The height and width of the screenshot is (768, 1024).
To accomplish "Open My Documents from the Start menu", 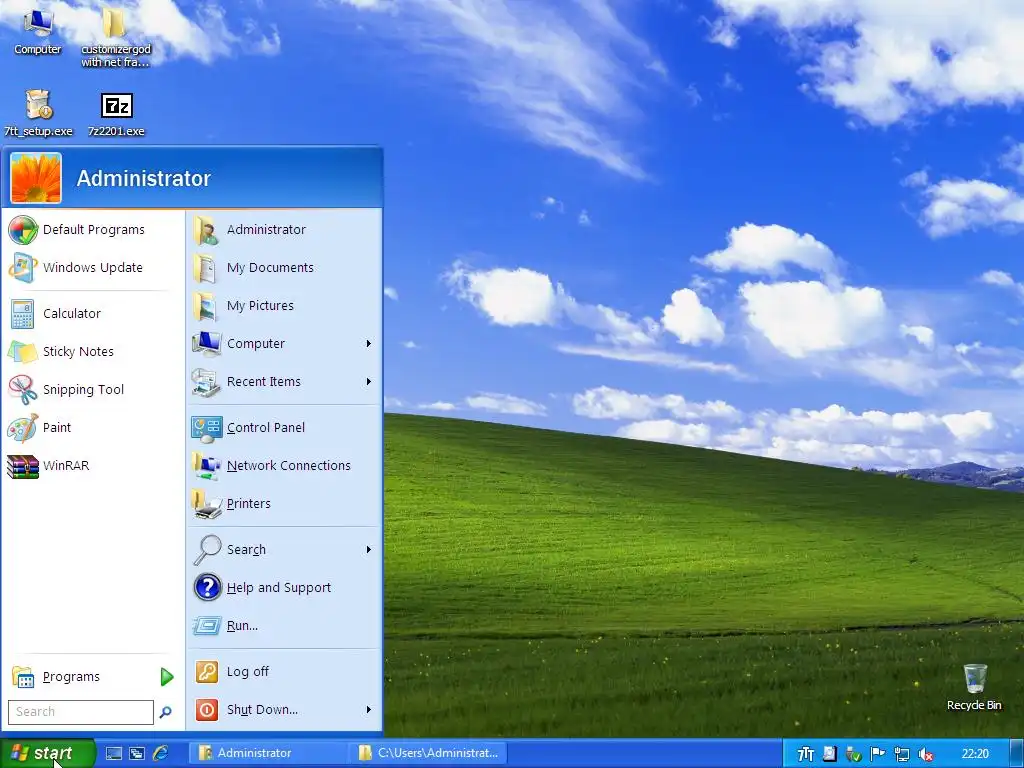I will [284, 268].
